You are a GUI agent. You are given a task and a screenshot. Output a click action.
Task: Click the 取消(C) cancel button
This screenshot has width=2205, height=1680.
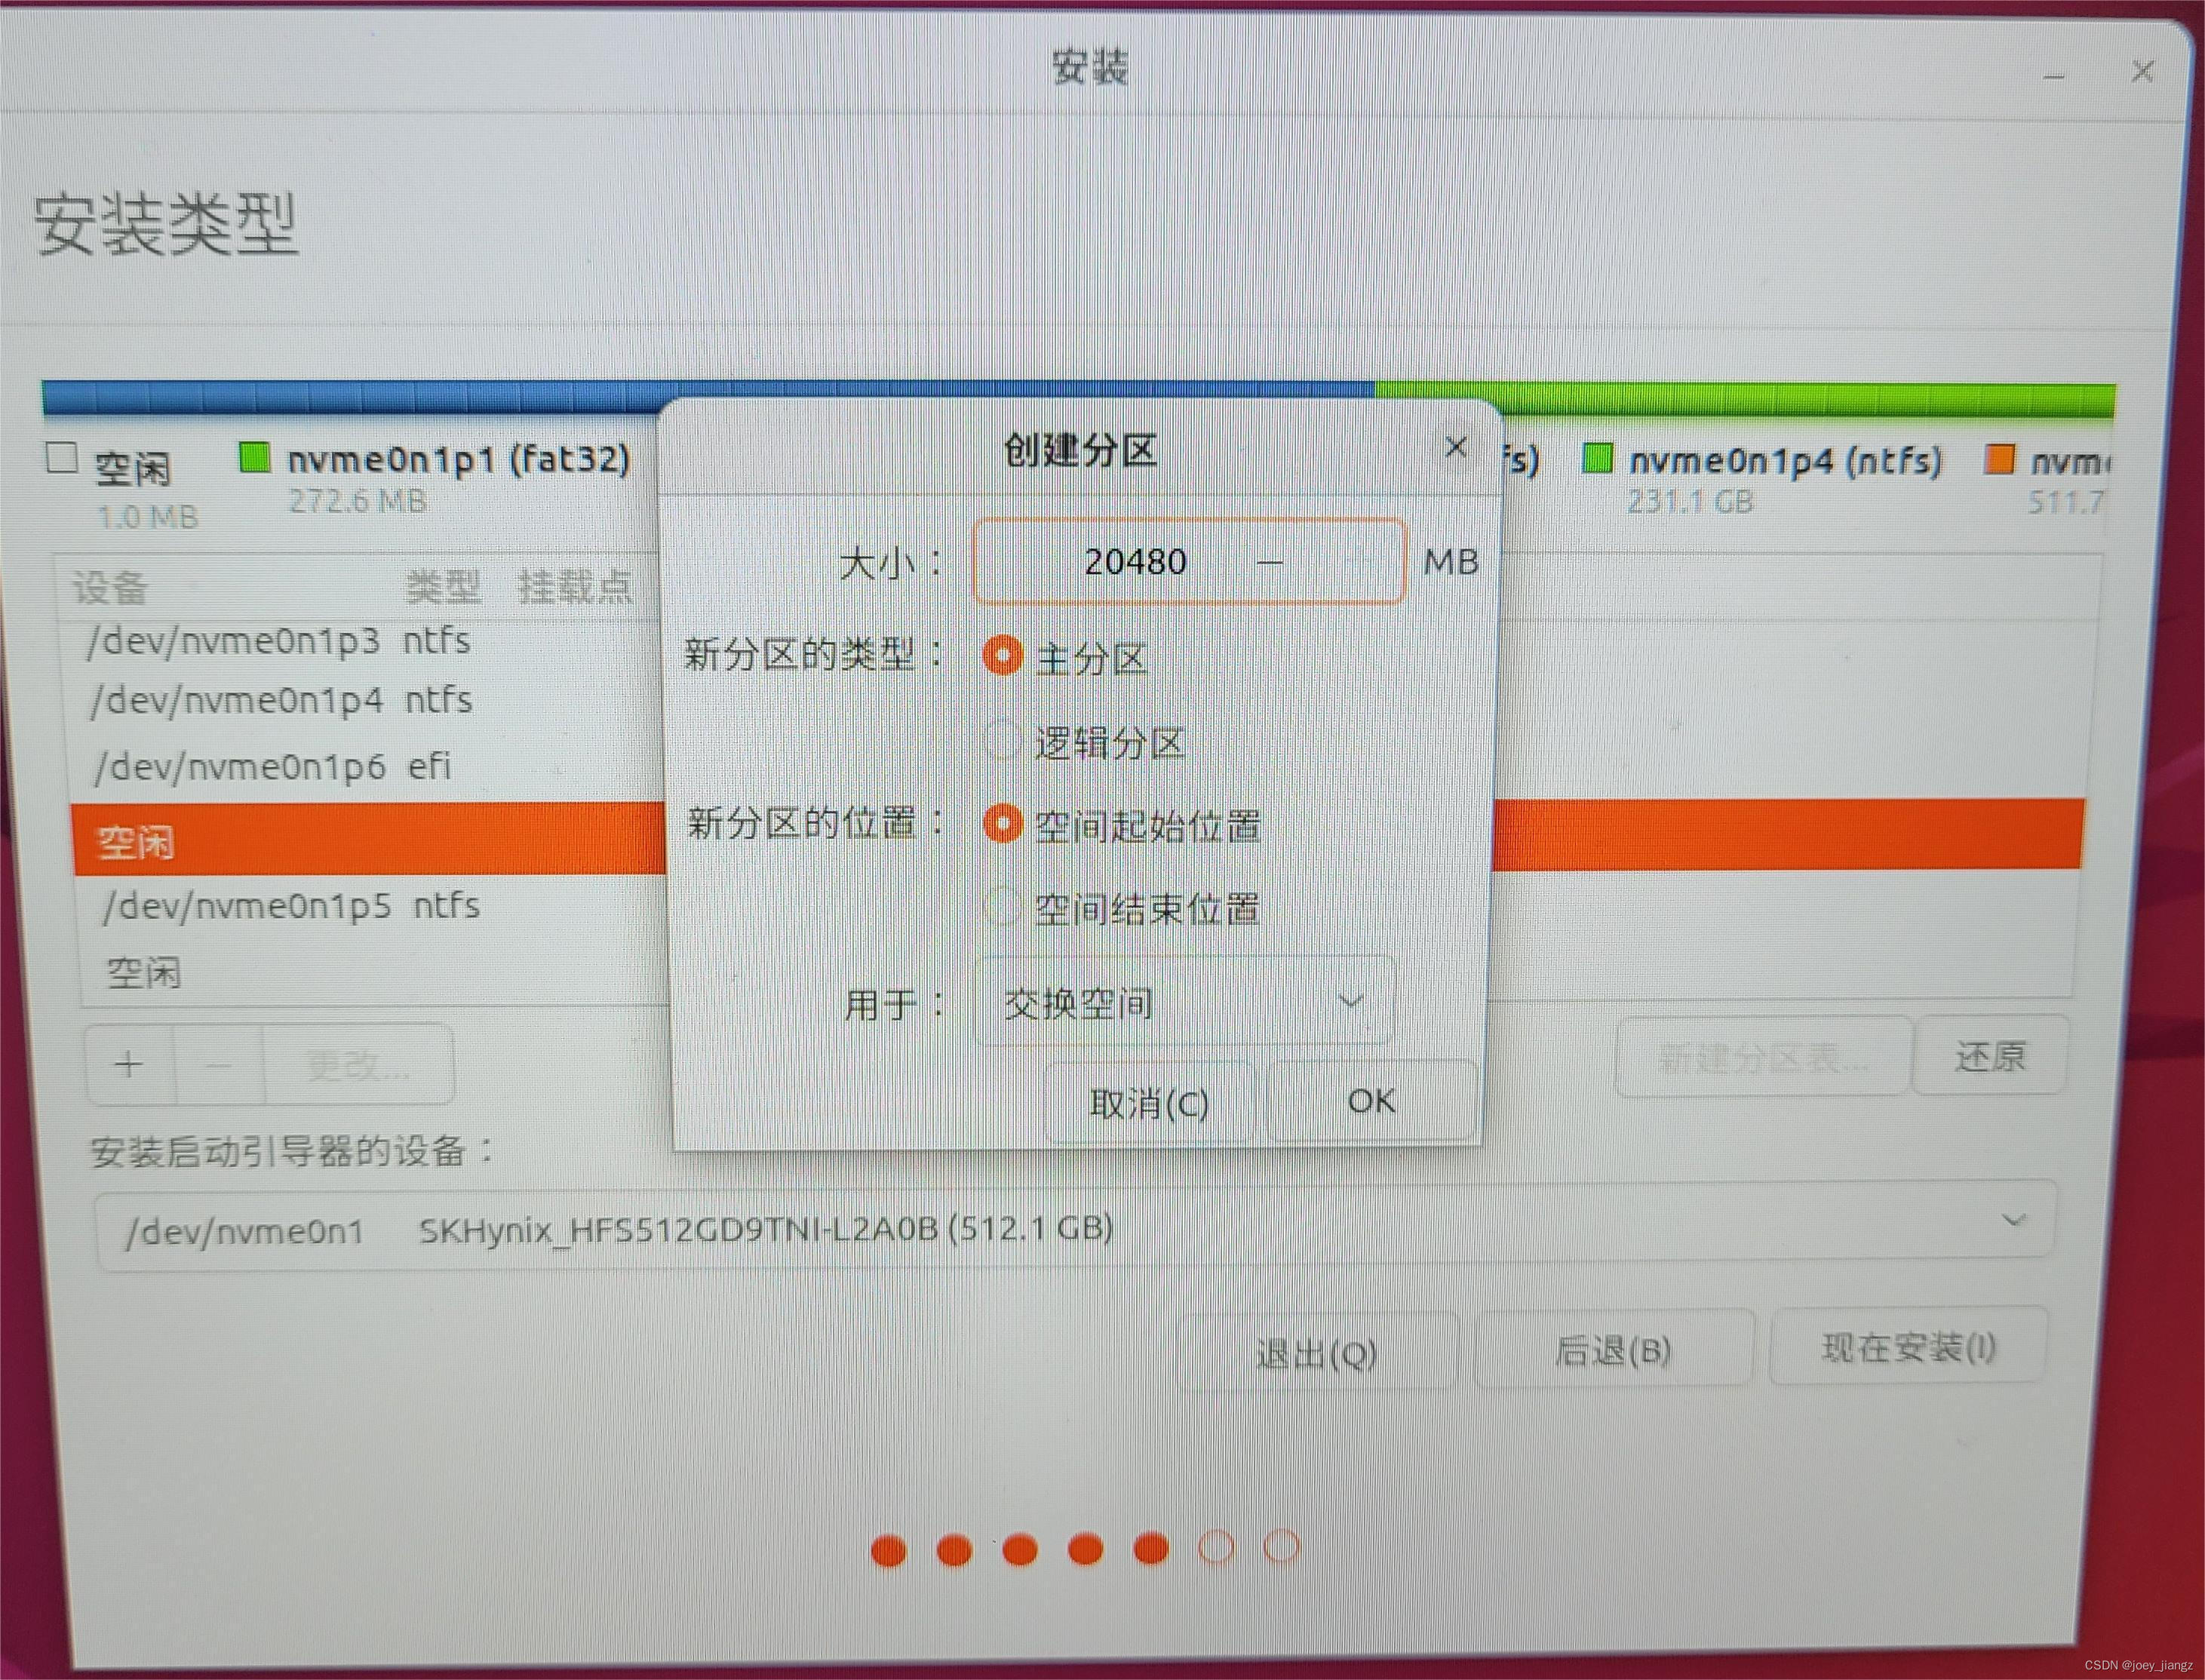click(1148, 1104)
